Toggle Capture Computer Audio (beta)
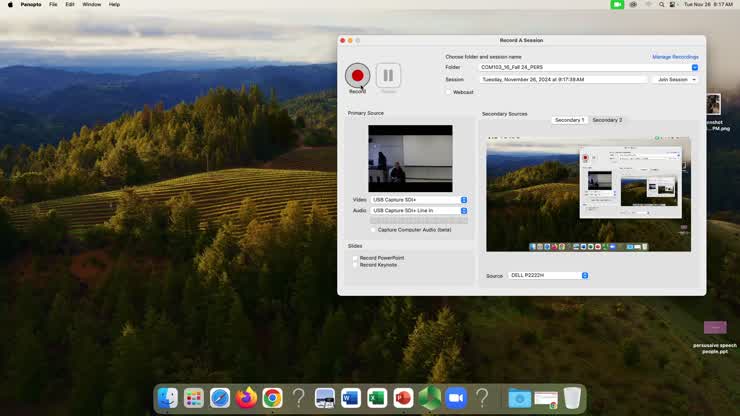This screenshot has height=416, width=740. pyautogui.click(x=374, y=229)
